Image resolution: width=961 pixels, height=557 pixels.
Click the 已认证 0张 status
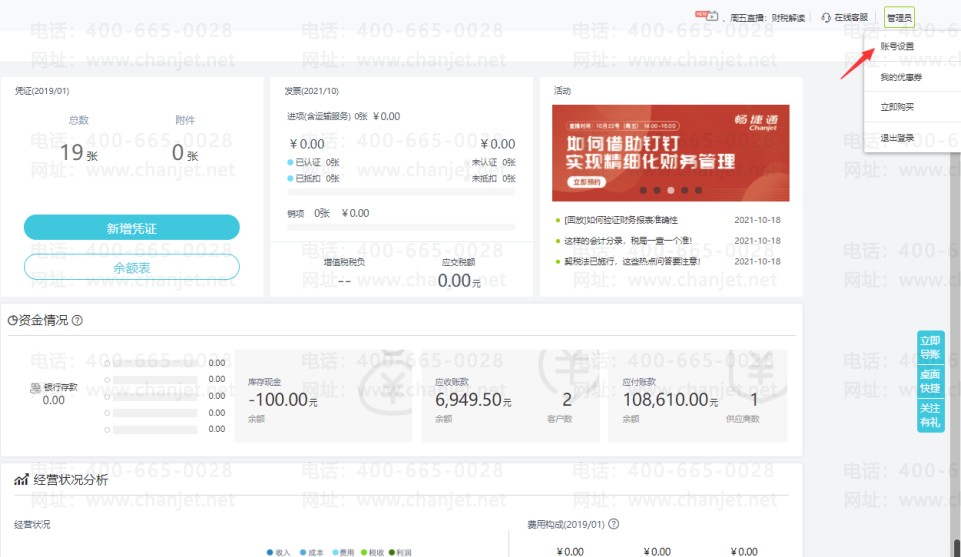click(x=313, y=162)
